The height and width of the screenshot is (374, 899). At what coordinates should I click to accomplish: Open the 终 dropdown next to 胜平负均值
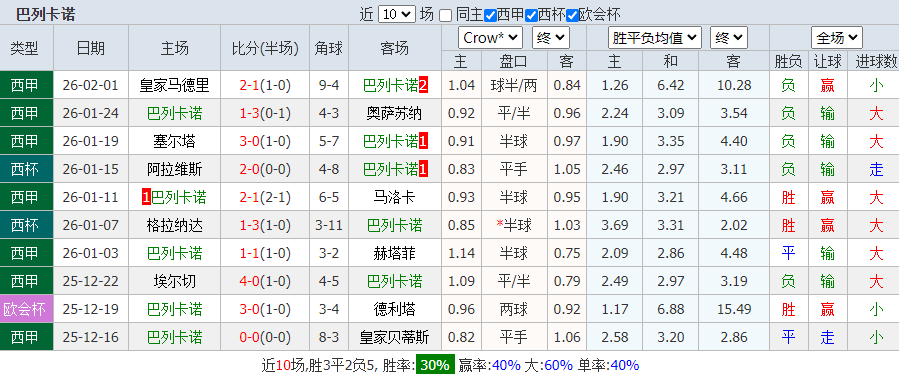[729, 38]
